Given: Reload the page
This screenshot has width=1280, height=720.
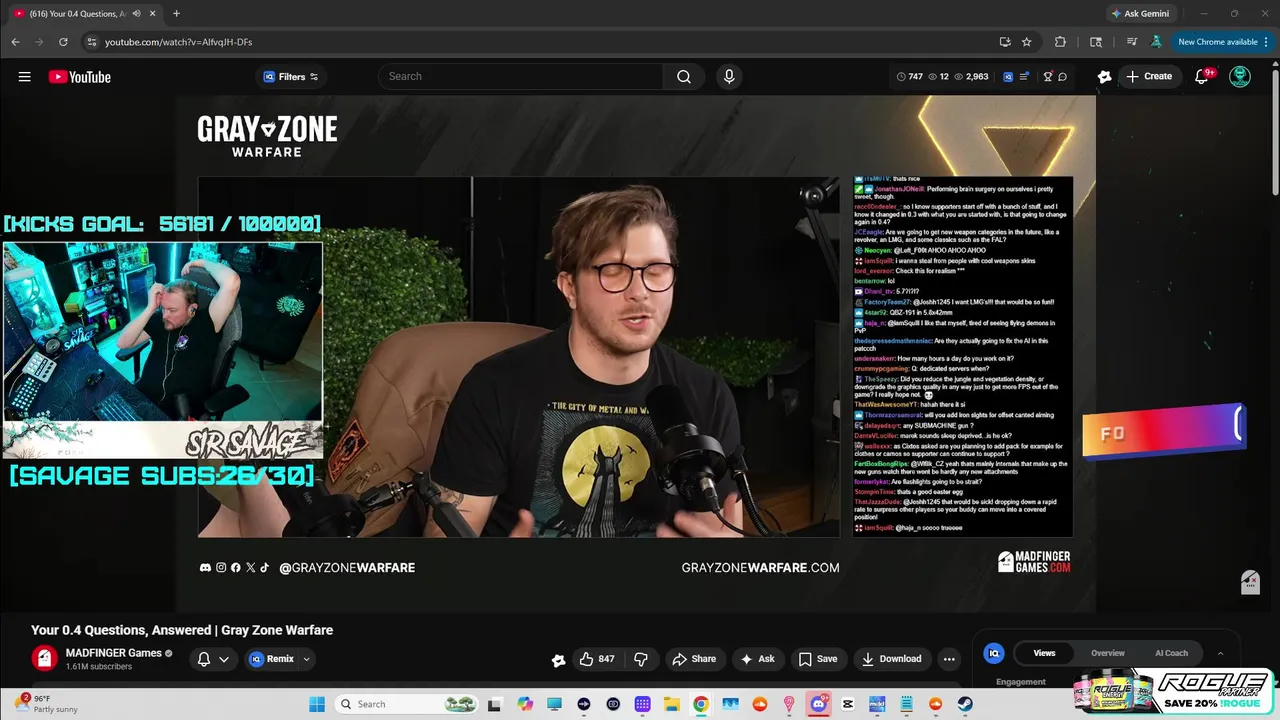Looking at the screenshot, I should coord(63,42).
